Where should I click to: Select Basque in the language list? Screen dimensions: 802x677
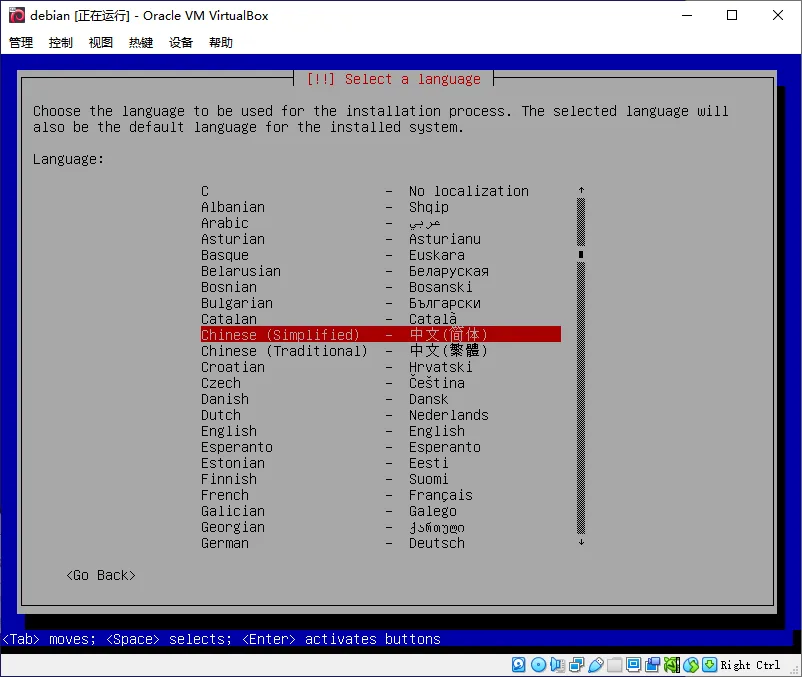click(381, 255)
